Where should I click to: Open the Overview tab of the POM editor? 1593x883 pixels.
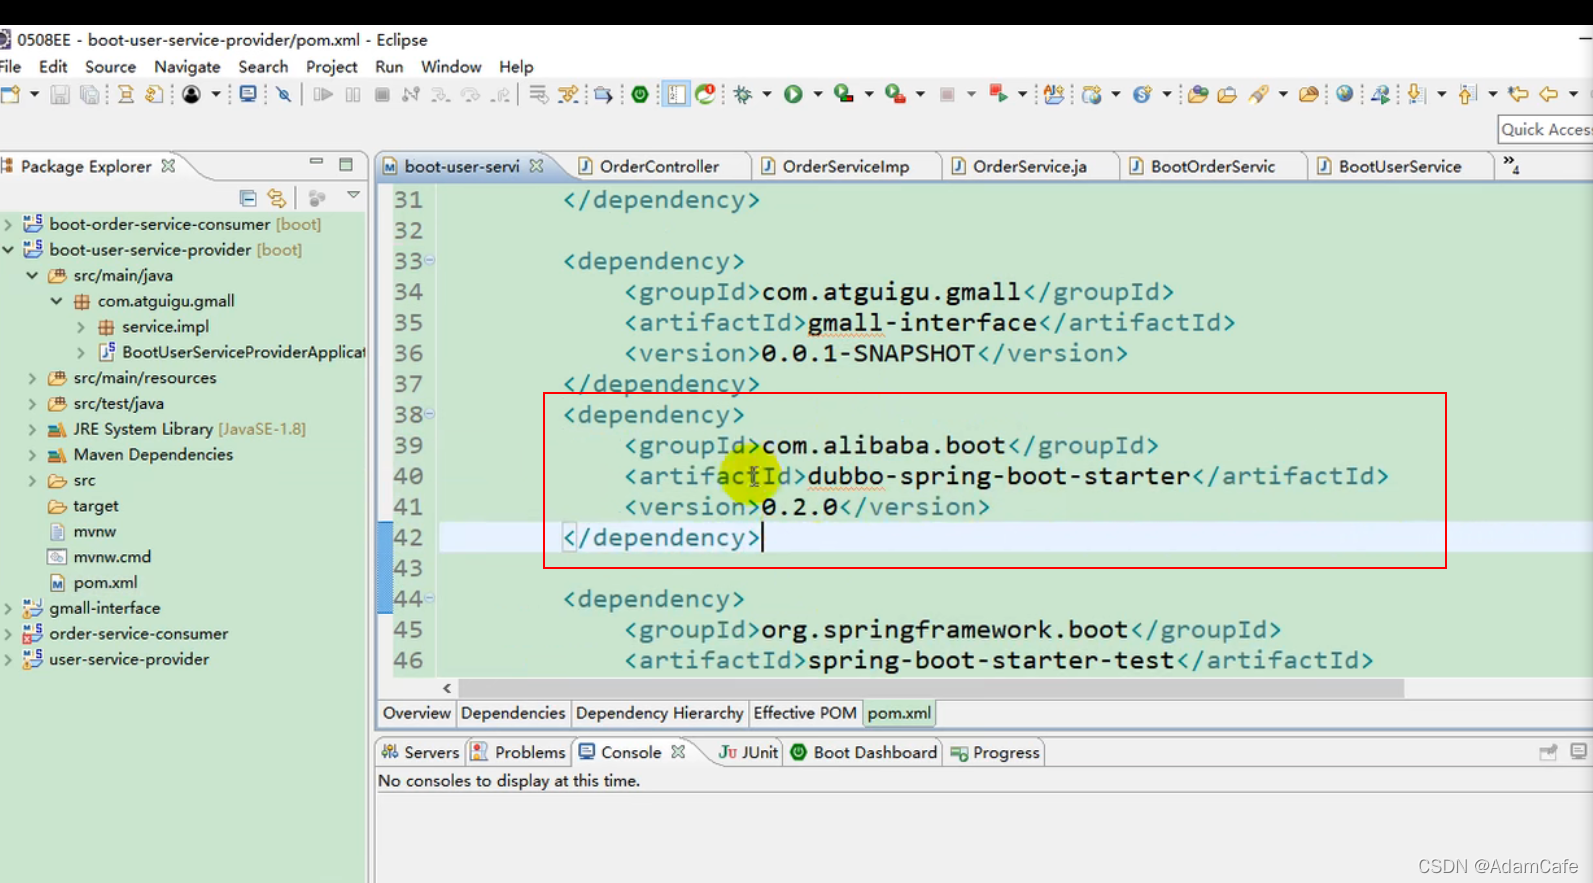pos(416,713)
